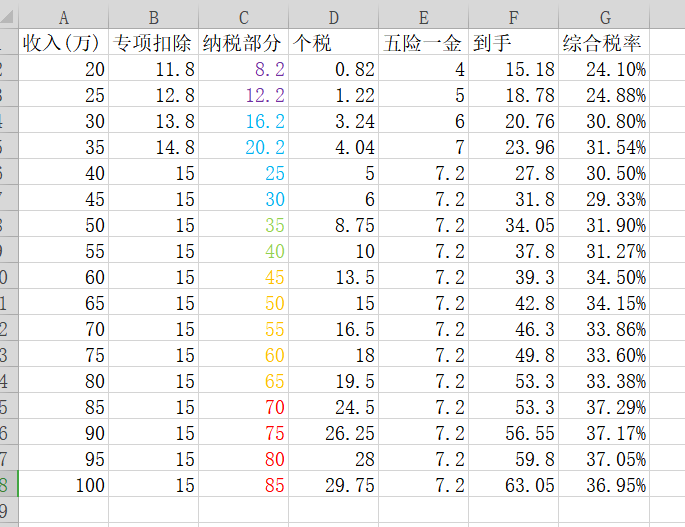Select column F header
This screenshot has width=685, height=527.
(x=513, y=18)
